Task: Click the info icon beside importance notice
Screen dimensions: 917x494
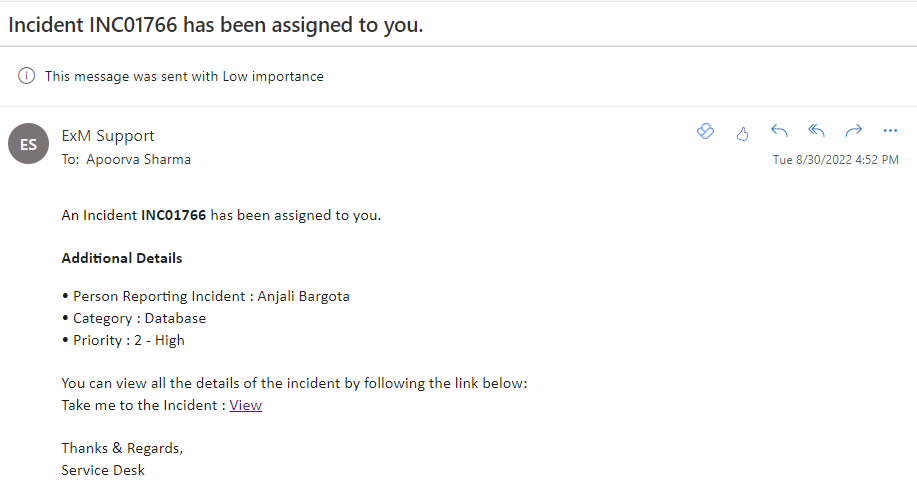Action: click(26, 76)
